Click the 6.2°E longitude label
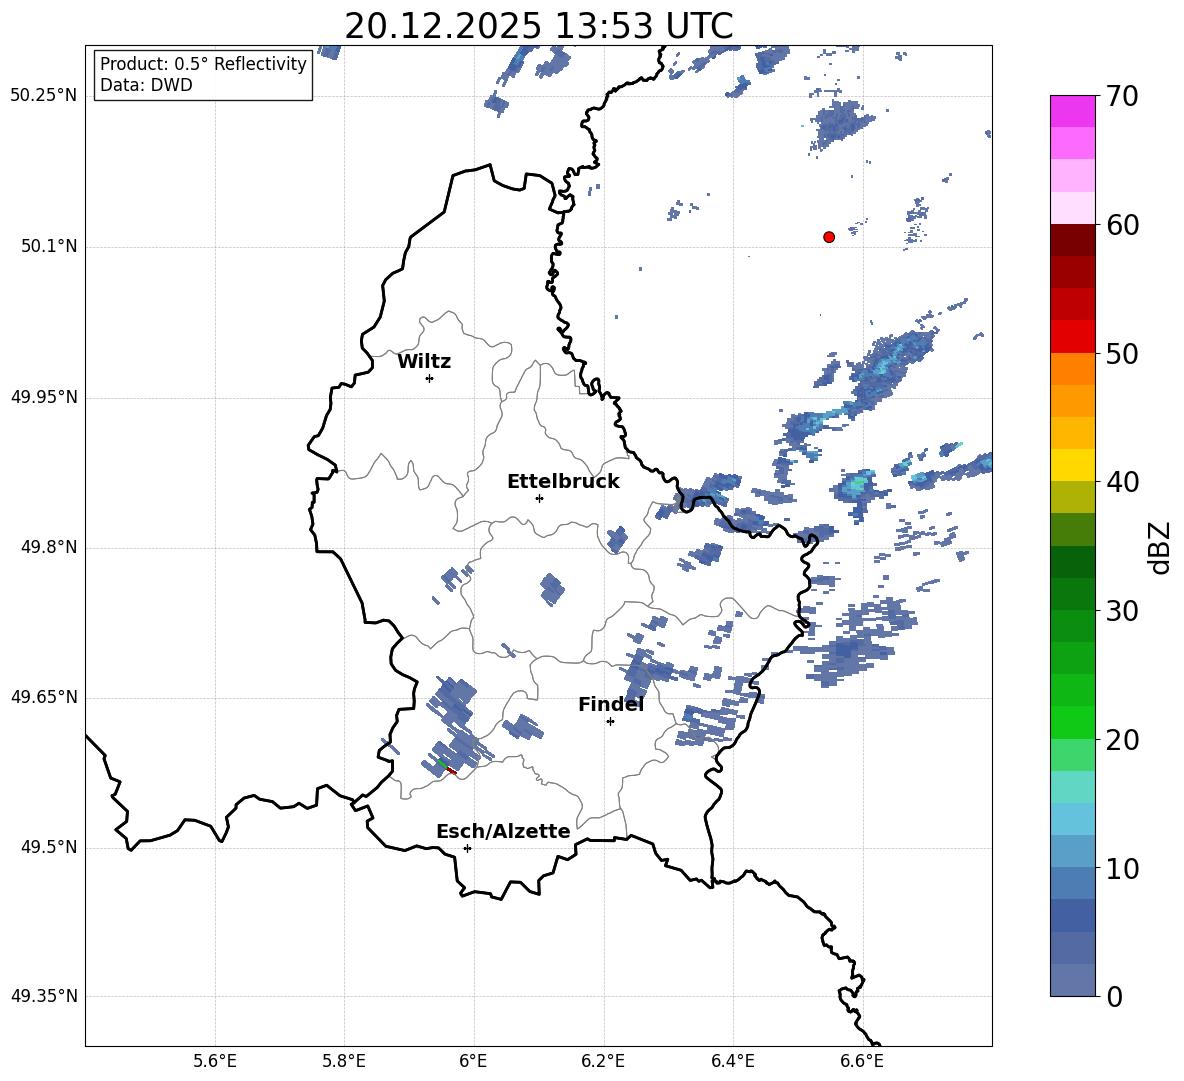The width and height of the screenshot is (1184, 1081). [603, 1061]
